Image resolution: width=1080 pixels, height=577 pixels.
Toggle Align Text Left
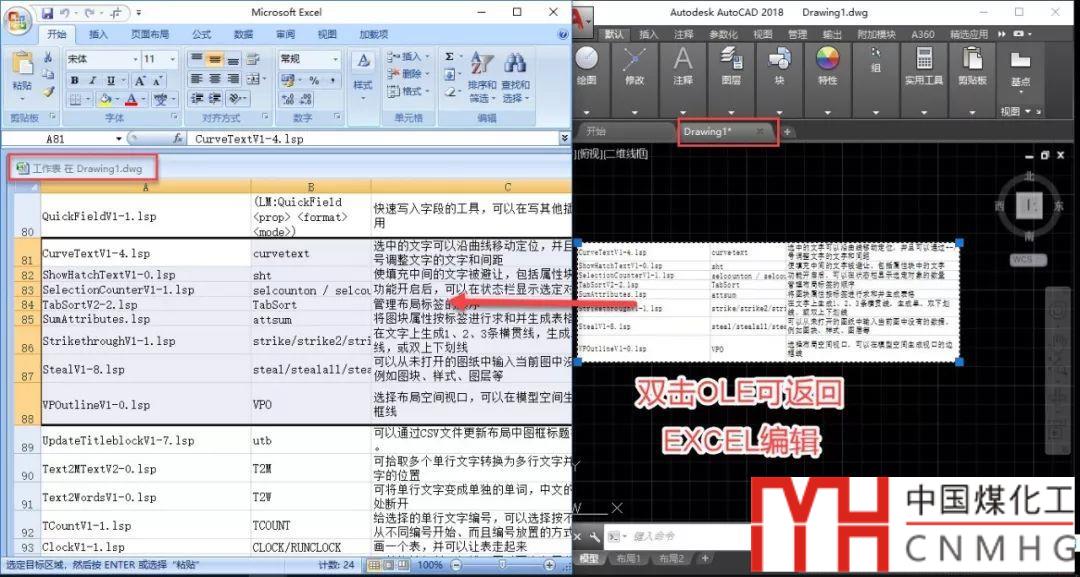[197, 79]
